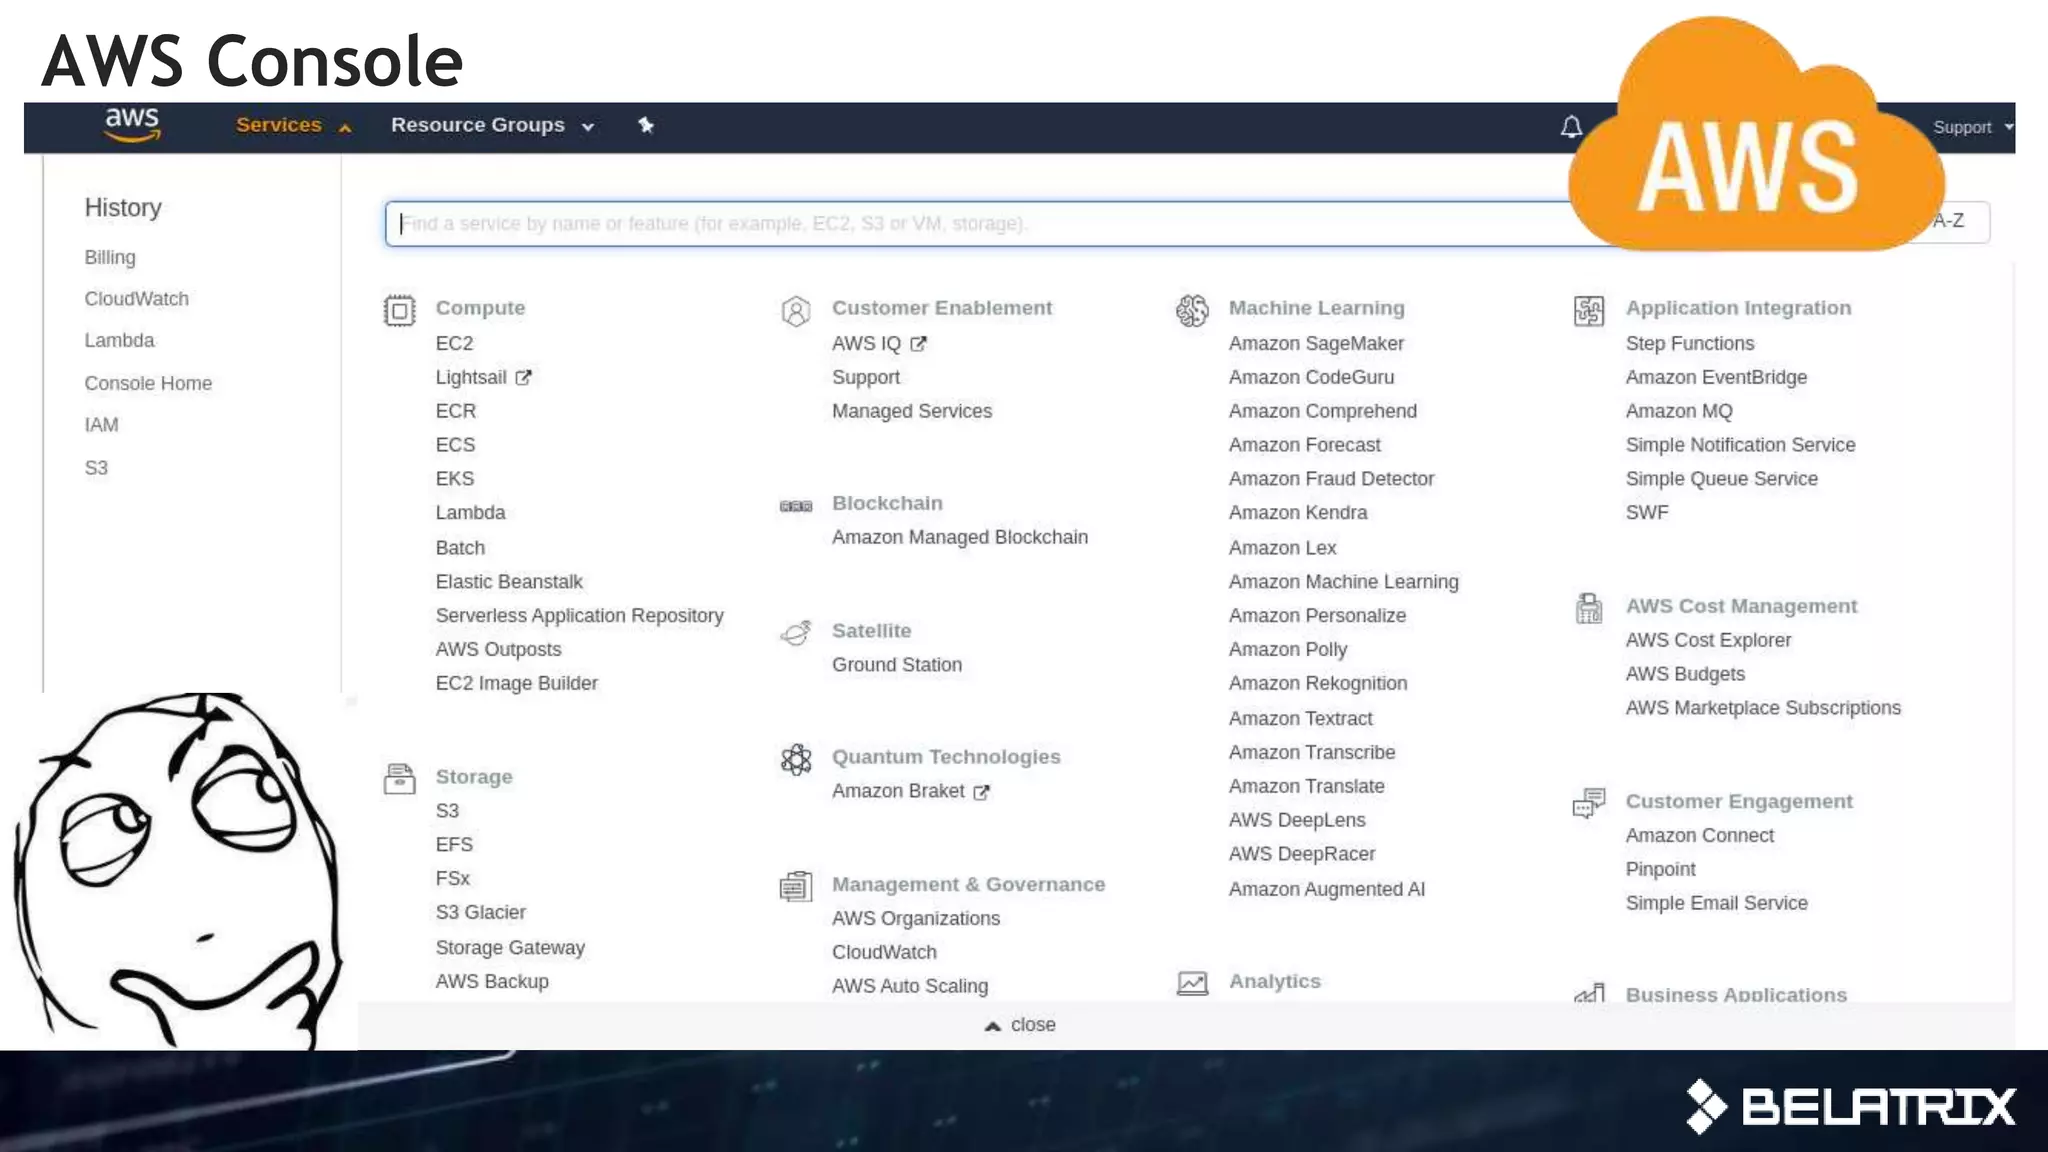Open EC2 Image Builder
Image resolution: width=2048 pixels, height=1152 pixels.
pyautogui.click(x=516, y=683)
